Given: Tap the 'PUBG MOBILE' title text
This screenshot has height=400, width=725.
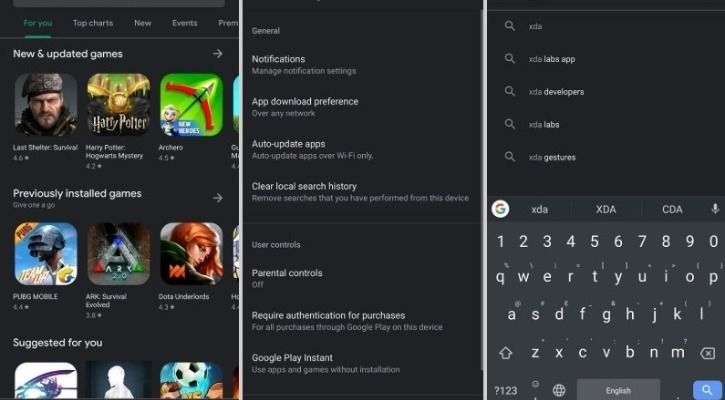Looking at the screenshot, I should click(x=35, y=296).
